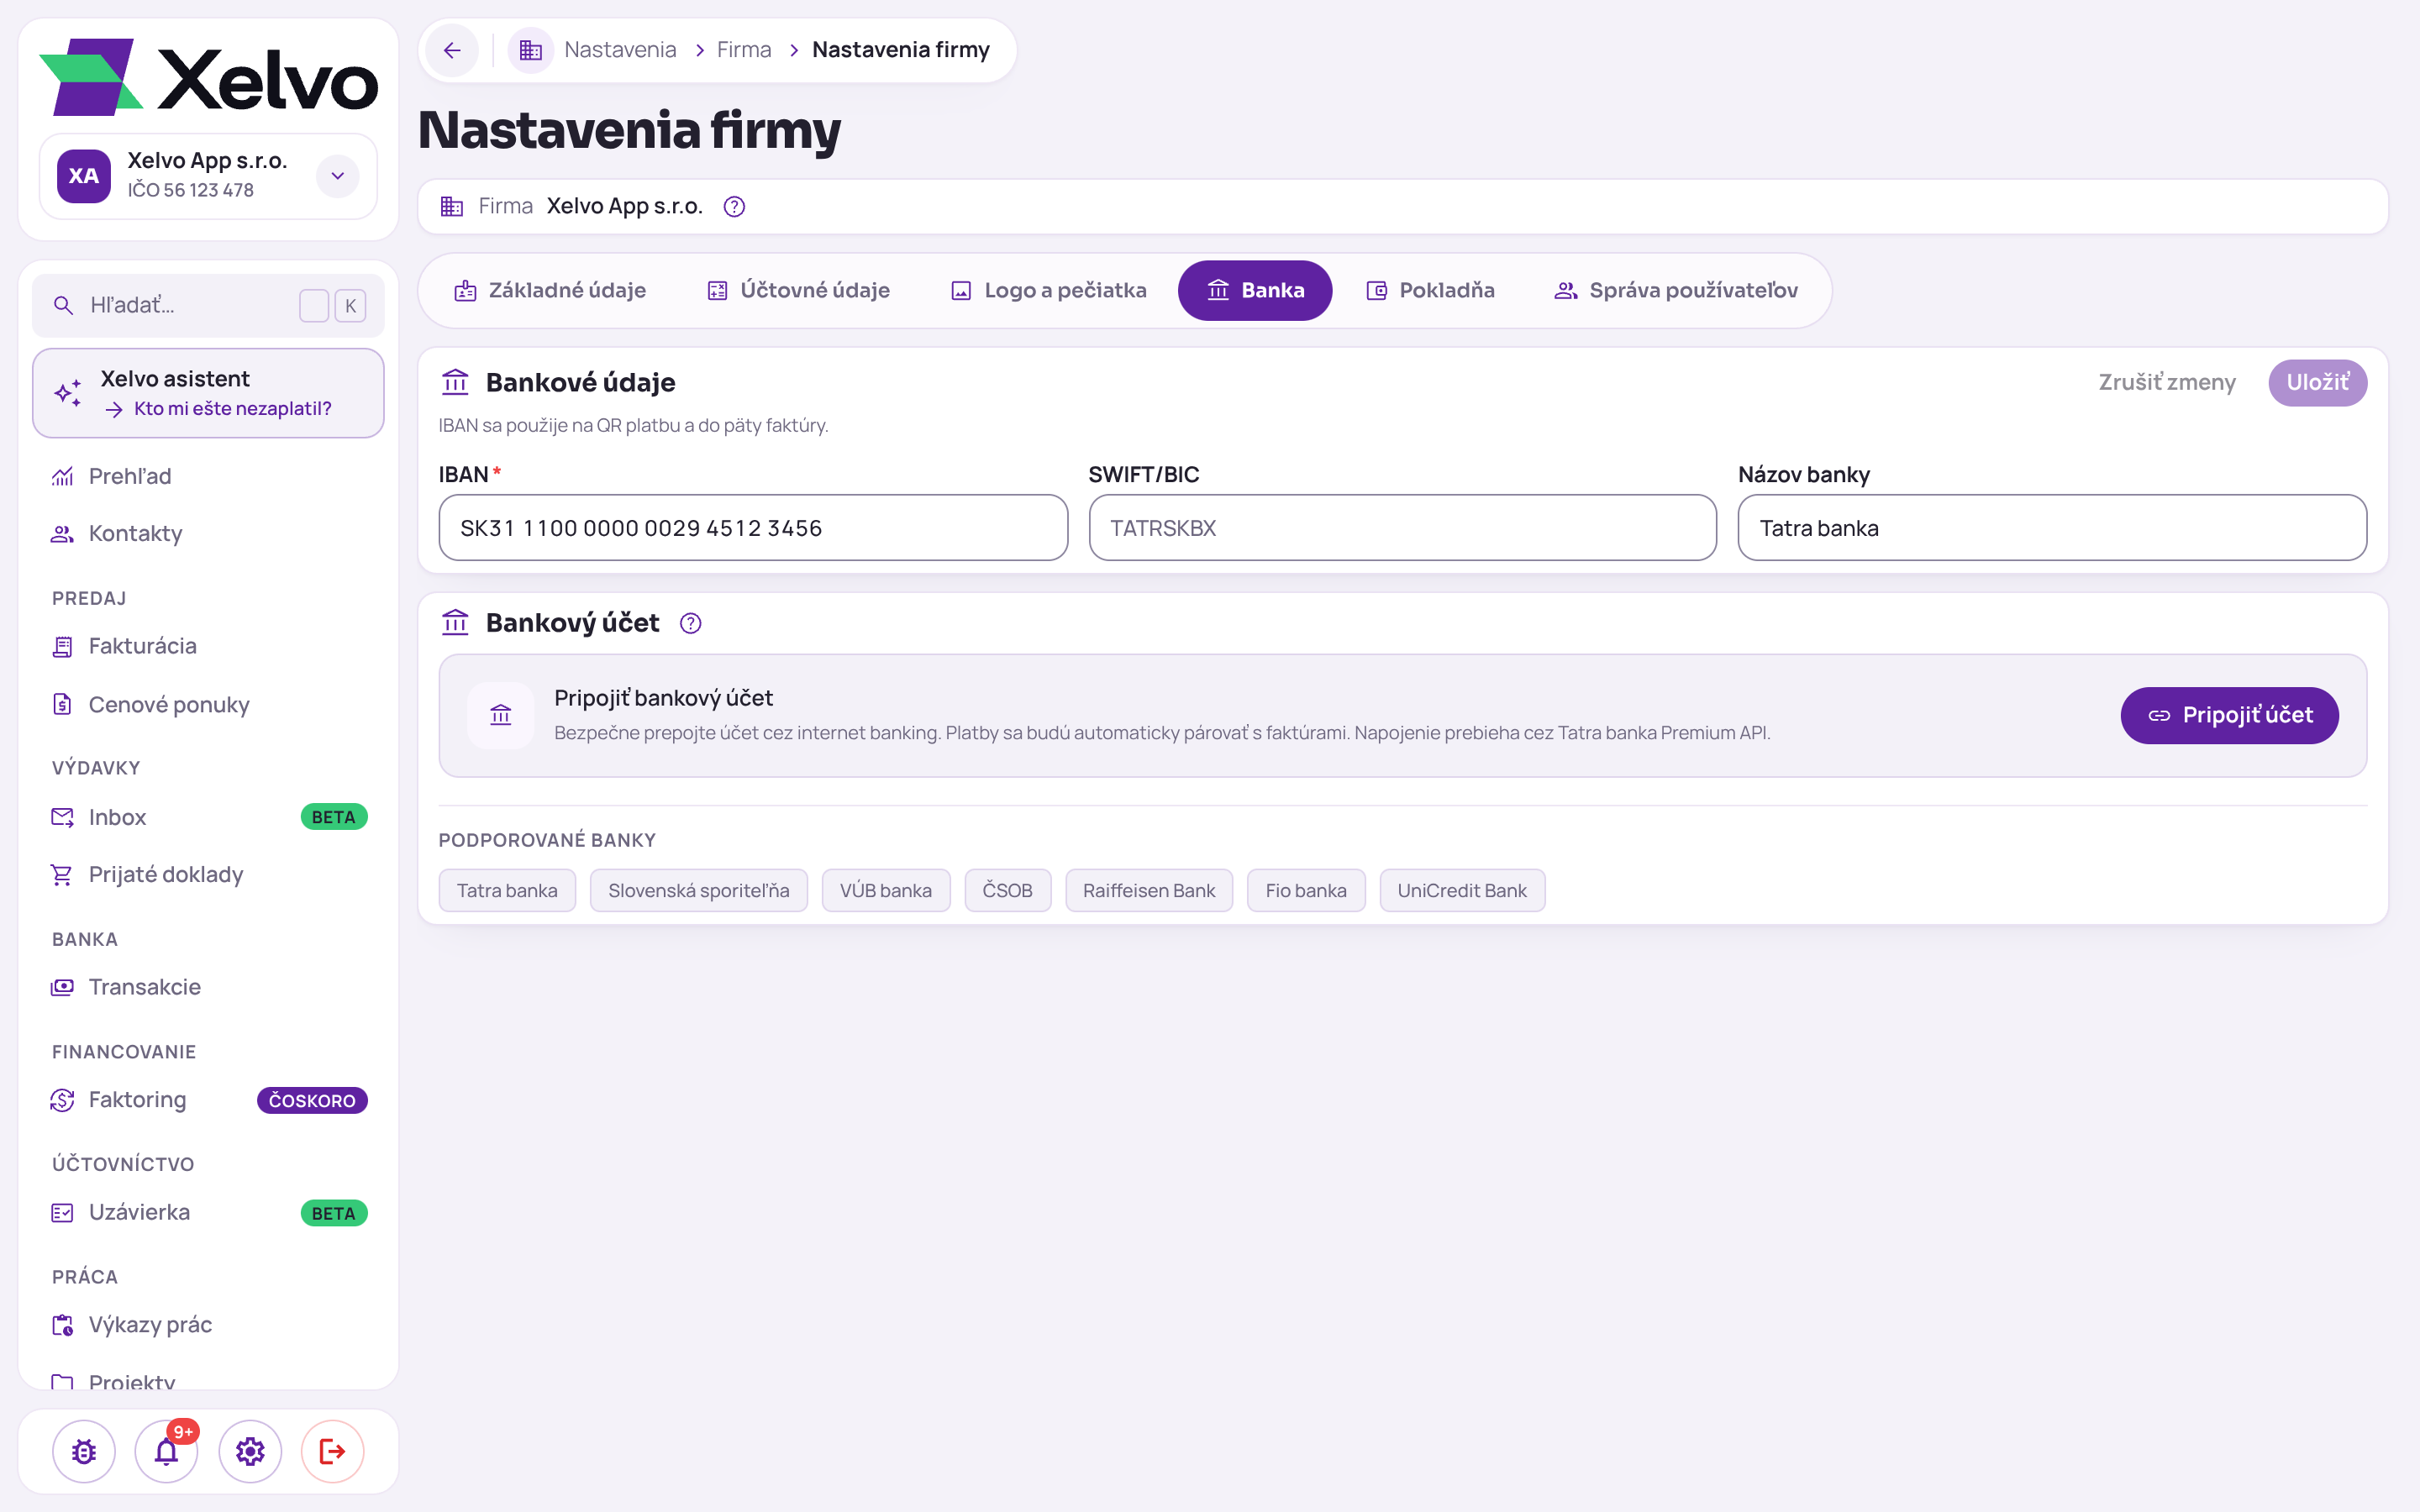Open the Správa používateľov tab
Viewport: 2420px width, 1512px height.
(x=1675, y=290)
